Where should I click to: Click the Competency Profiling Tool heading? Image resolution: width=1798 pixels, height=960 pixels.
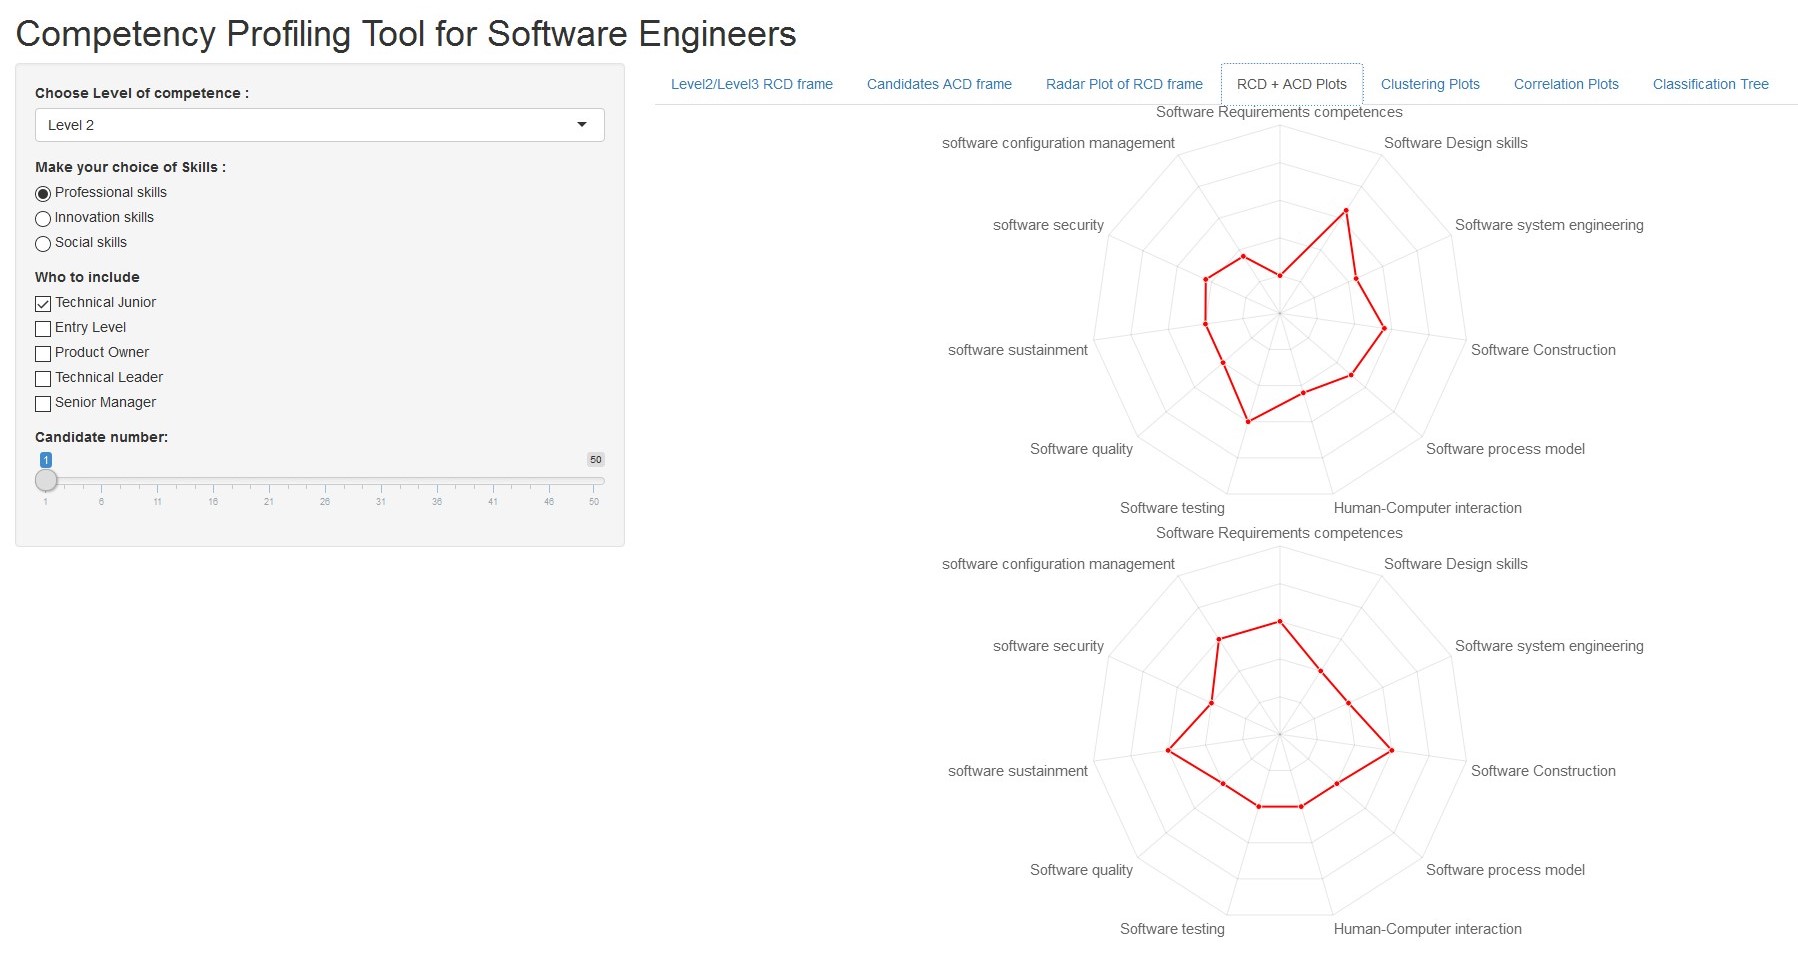coord(406,33)
